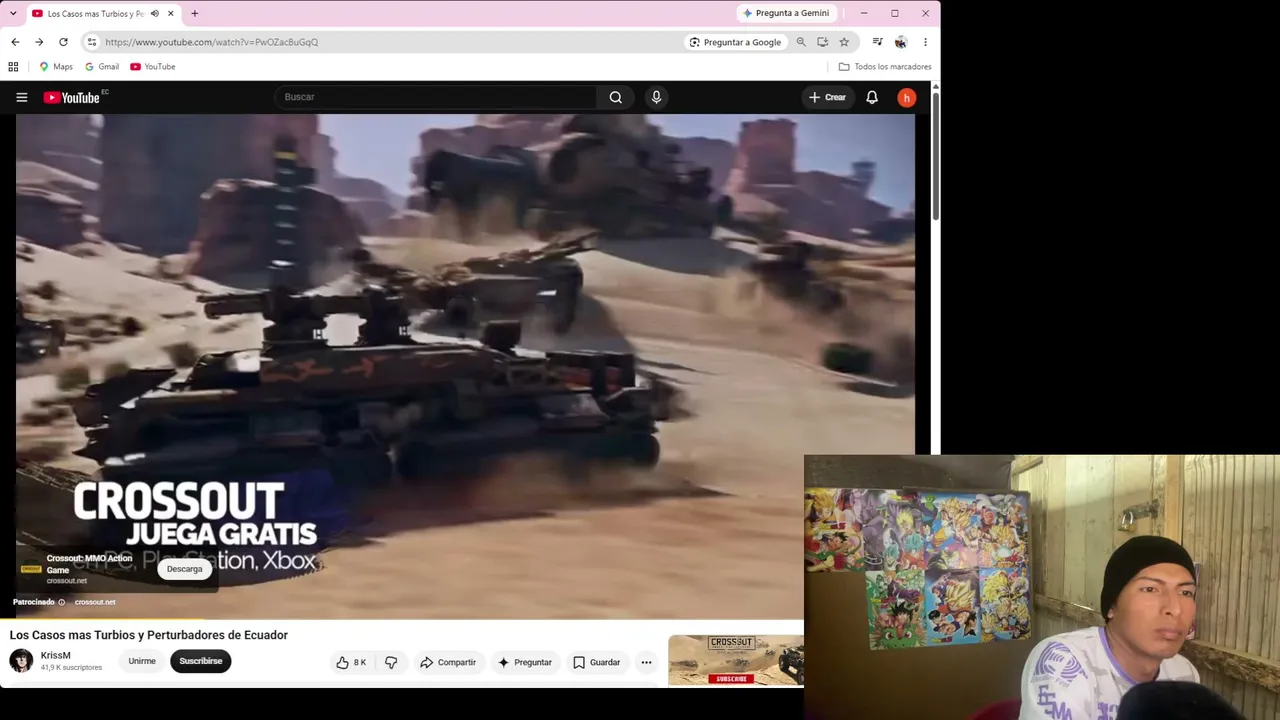This screenshot has width=1280, height=720.
Task: Open the Crear dropdown button
Action: coord(828,97)
